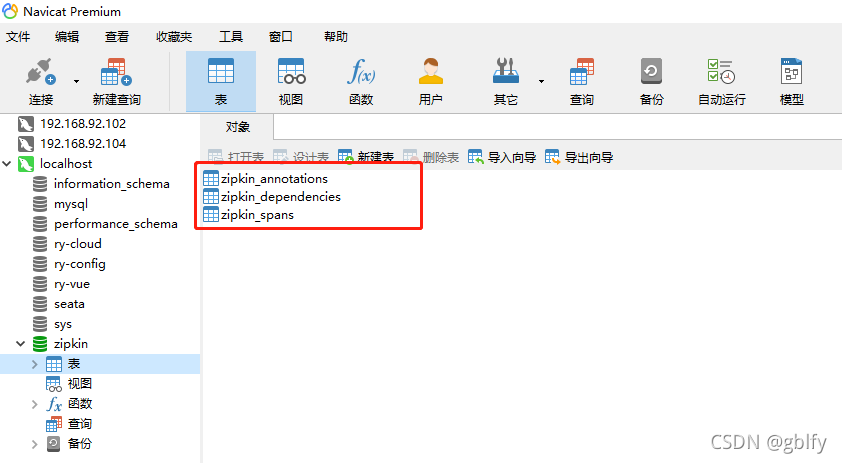
Task: Click the Import Wizard (导入向导) button
Action: pyautogui.click(x=502, y=157)
